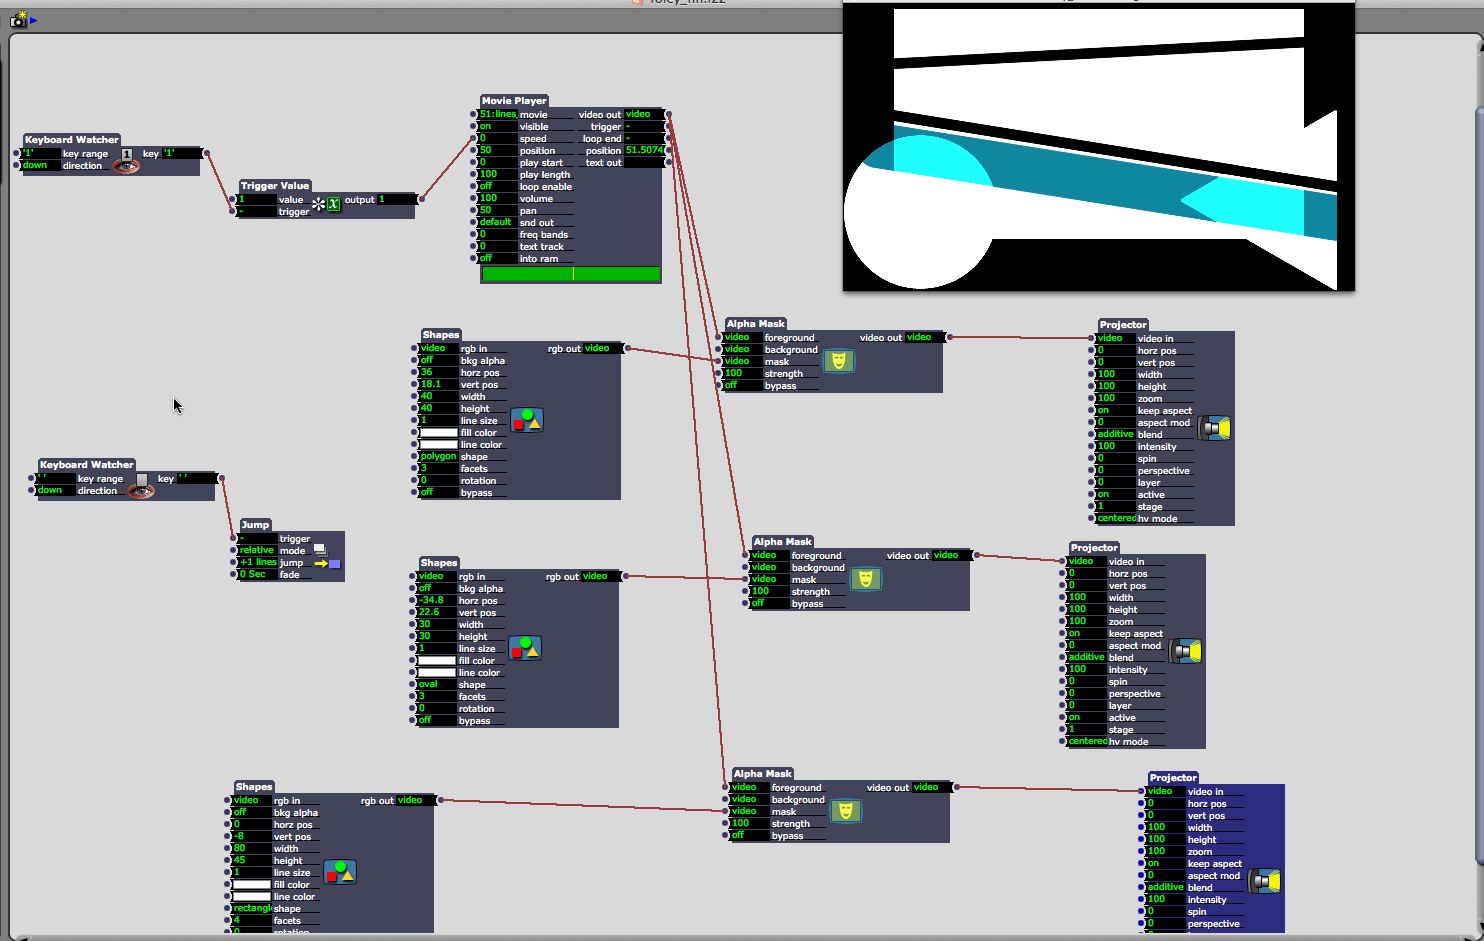Screen dimensions: 1484x941
Task: Open the blend 'additive' option on top Projector
Action: click(x=1116, y=435)
